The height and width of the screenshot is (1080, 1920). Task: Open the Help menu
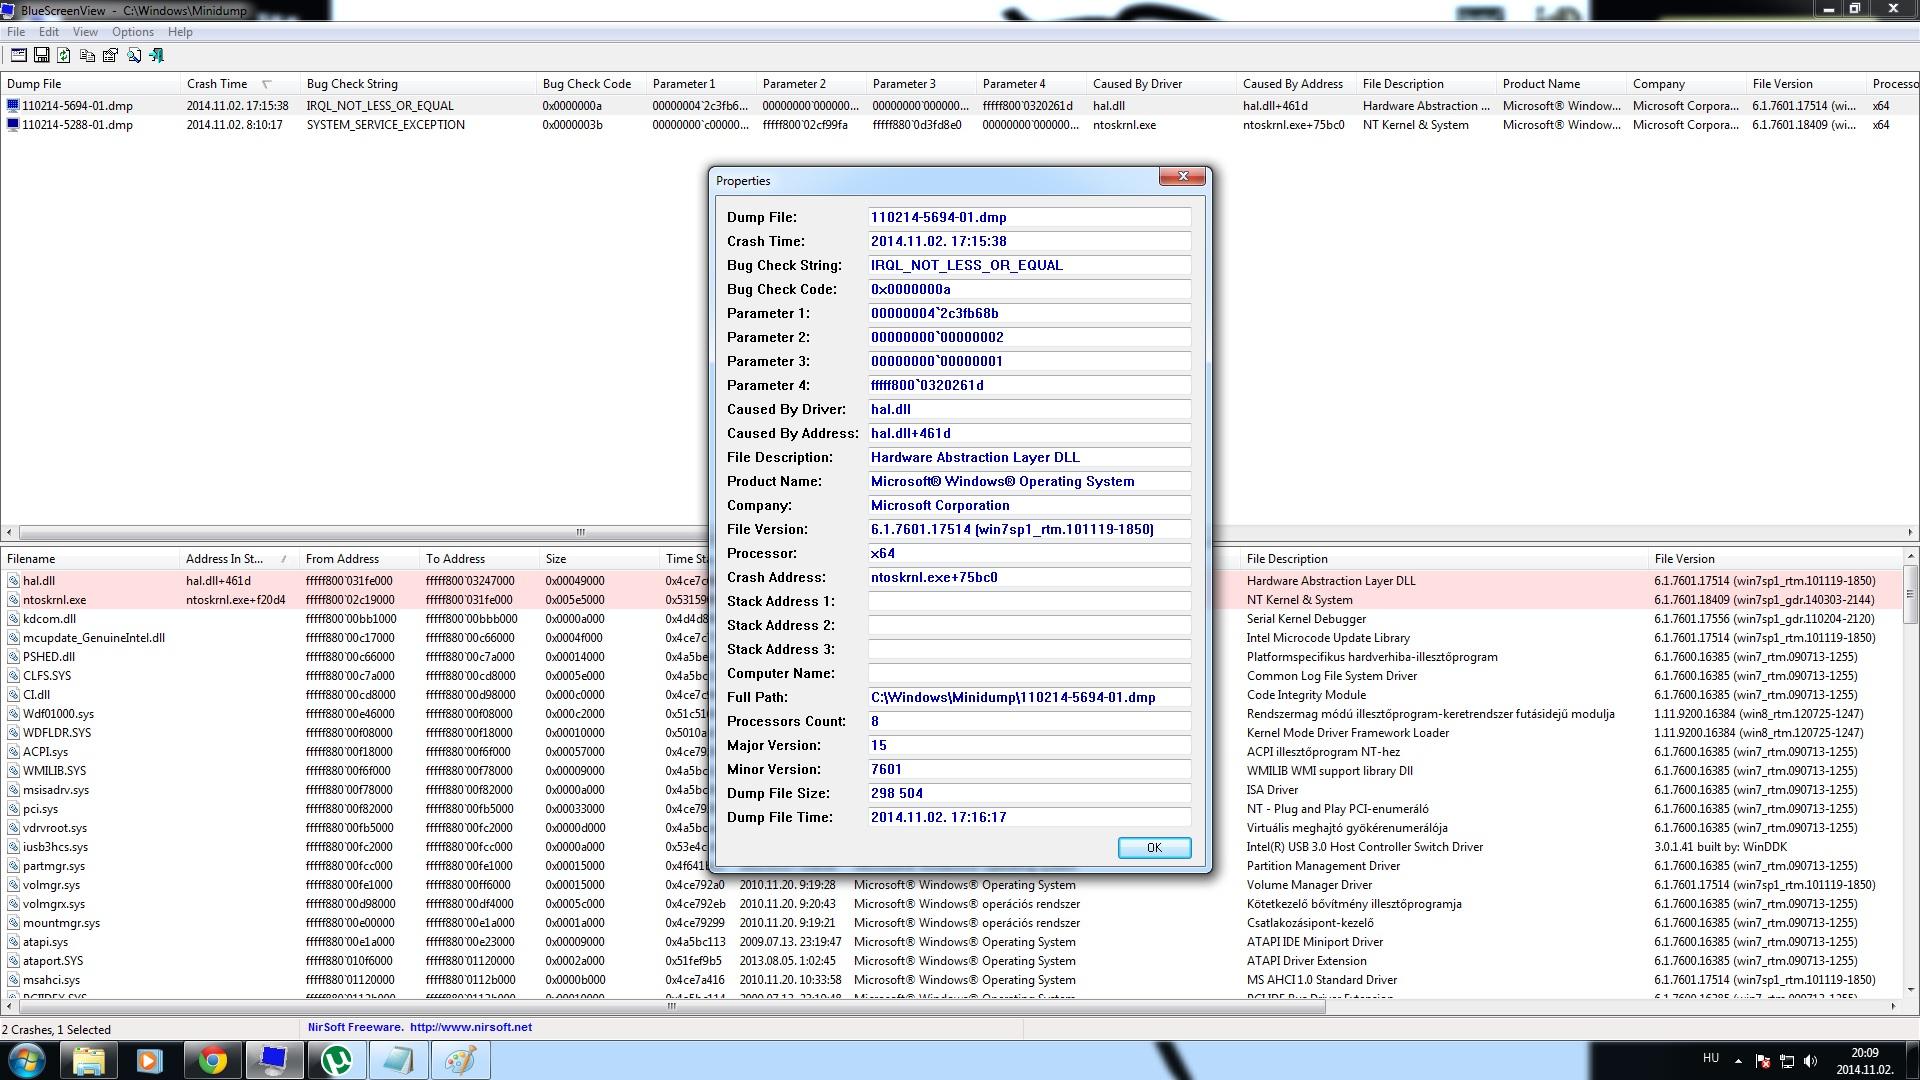tap(180, 32)
